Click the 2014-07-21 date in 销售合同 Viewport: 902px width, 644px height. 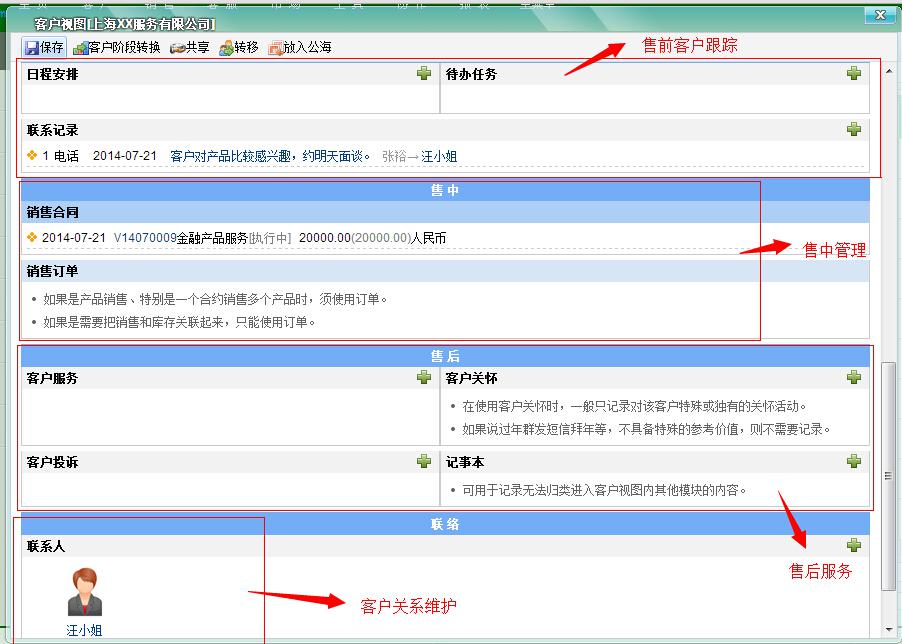click(74, 237)
